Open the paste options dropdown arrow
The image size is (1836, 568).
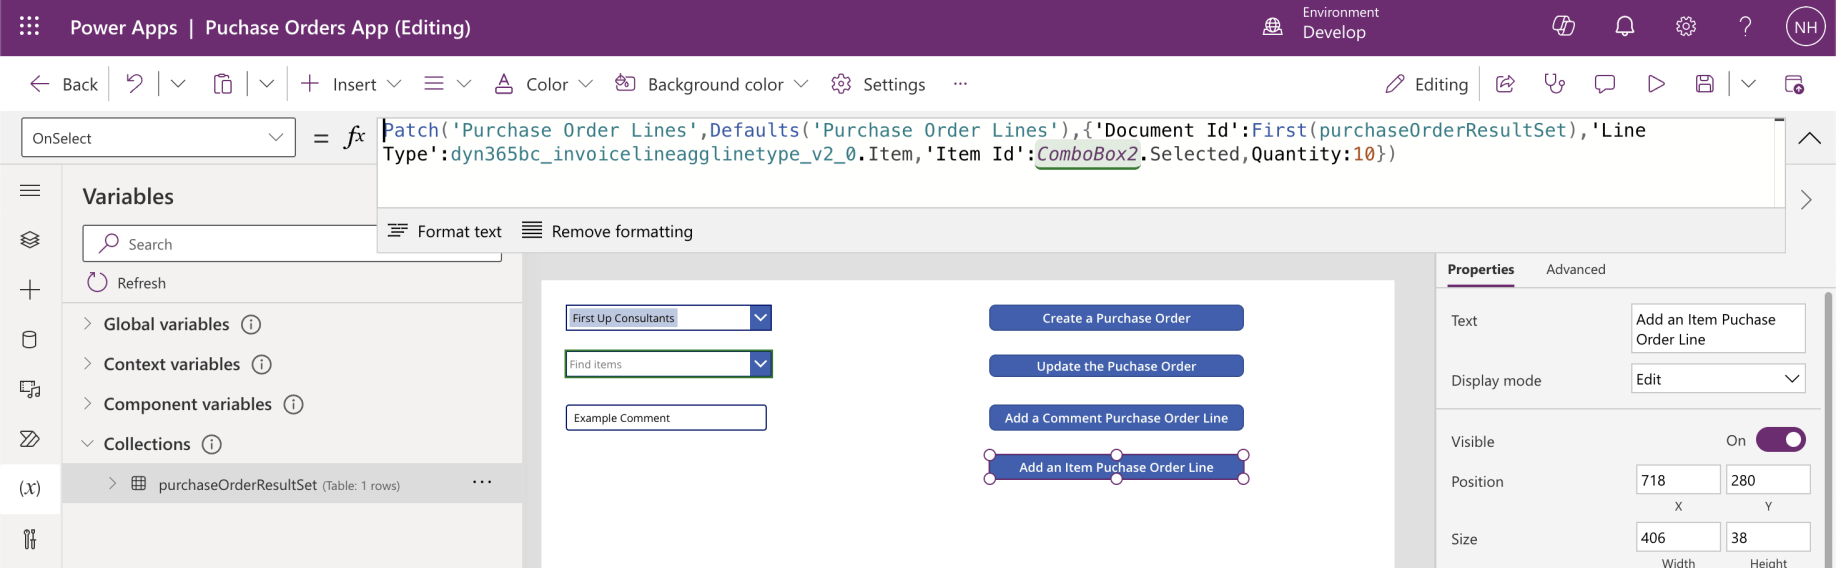(267, 84)
